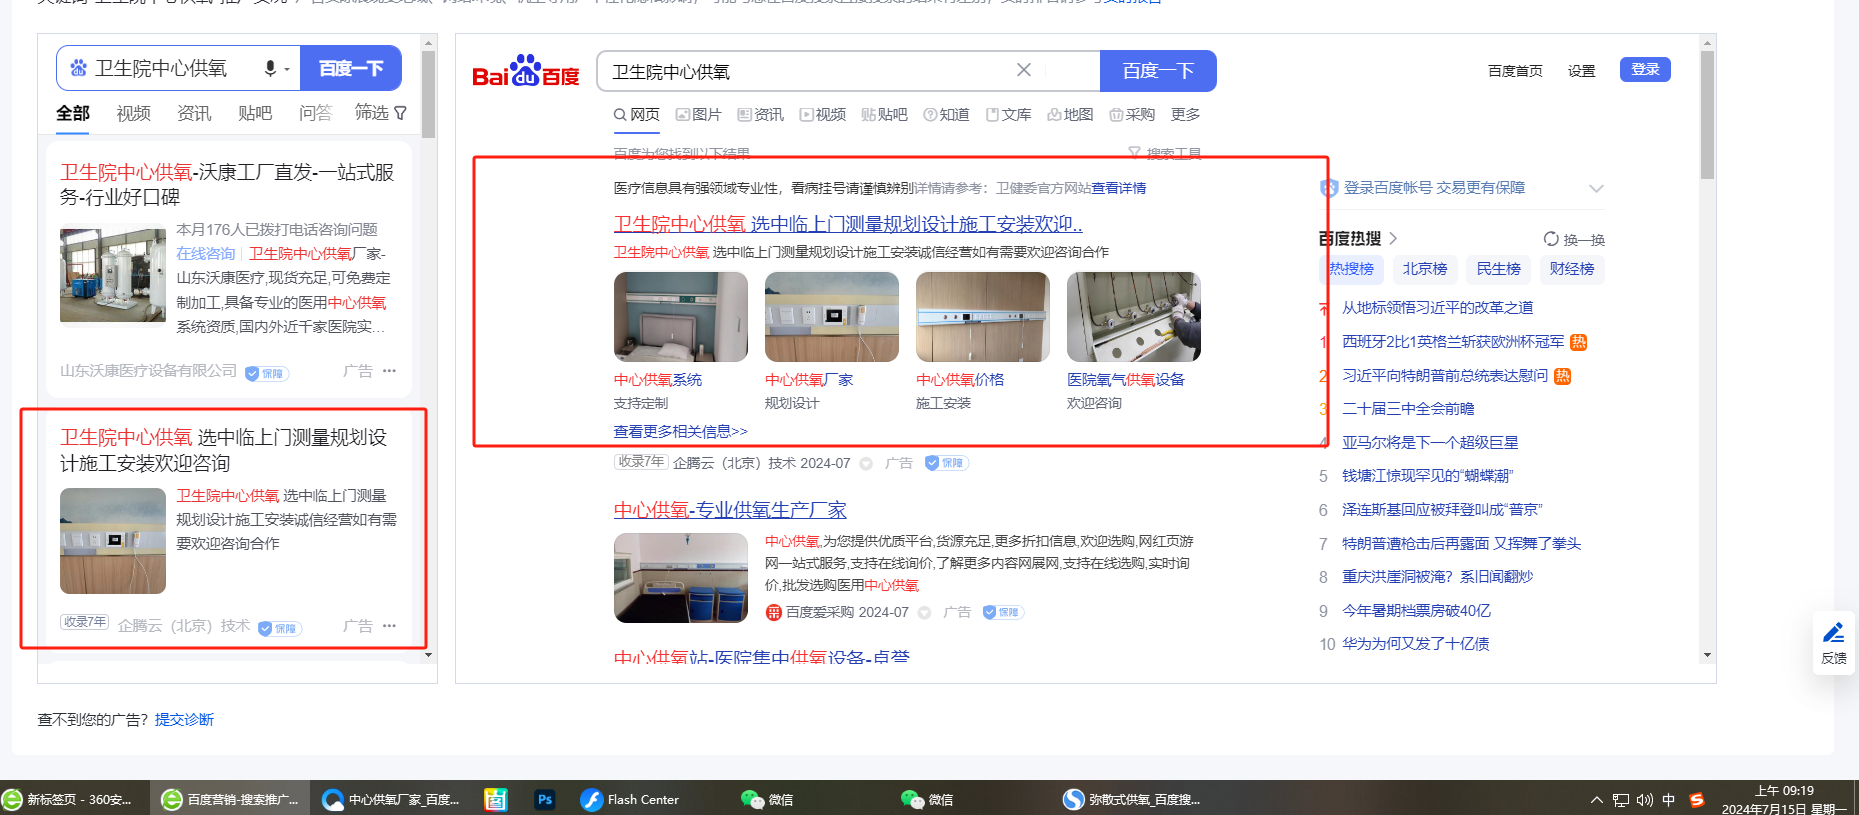Open Photoshop from the taskbar

[x=545, y=800]
